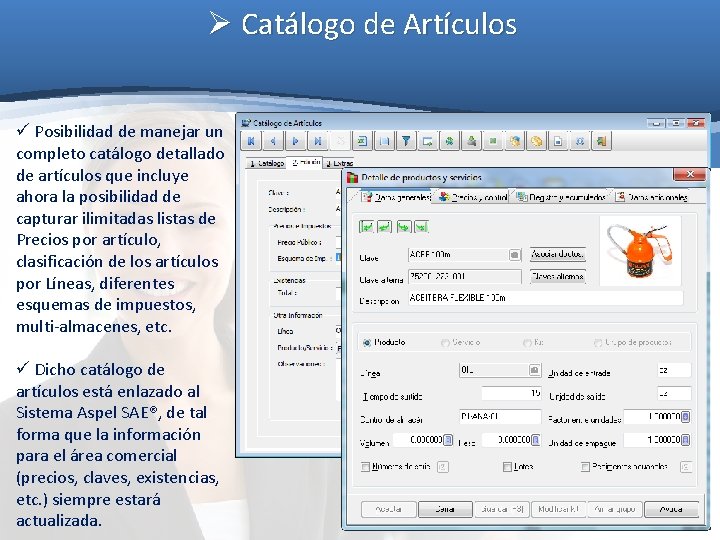Go to previous record in Catálogo toolbar

pos(274,141)
